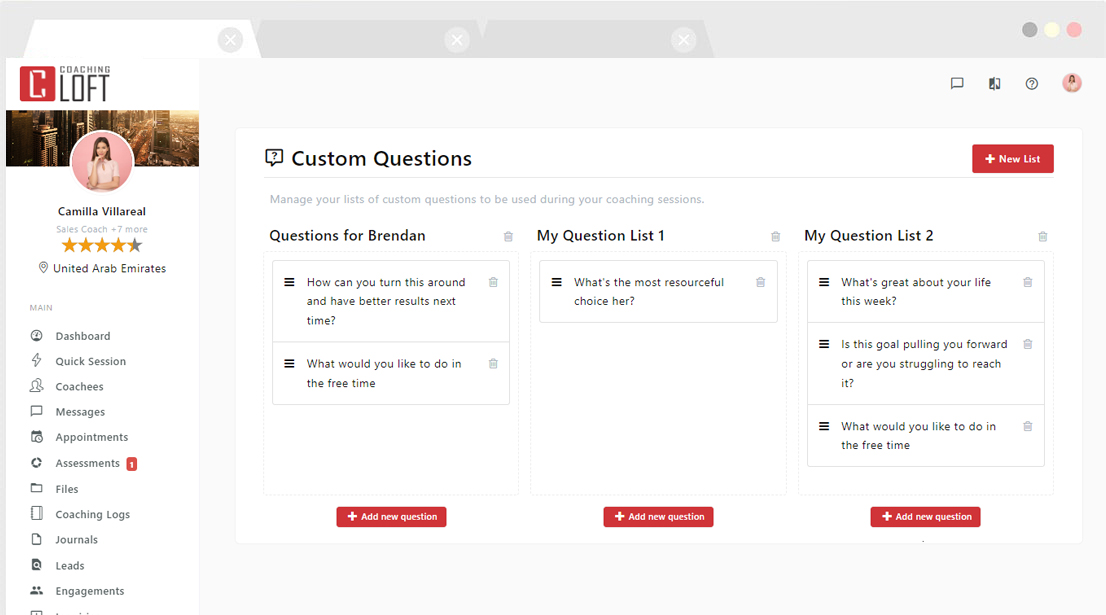Delete the 'Questions for Brendan' list

point(508,237)
